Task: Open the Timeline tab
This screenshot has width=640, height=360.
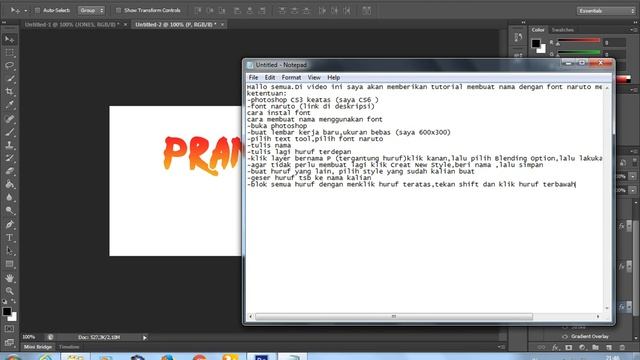Action: click(69, 347)
